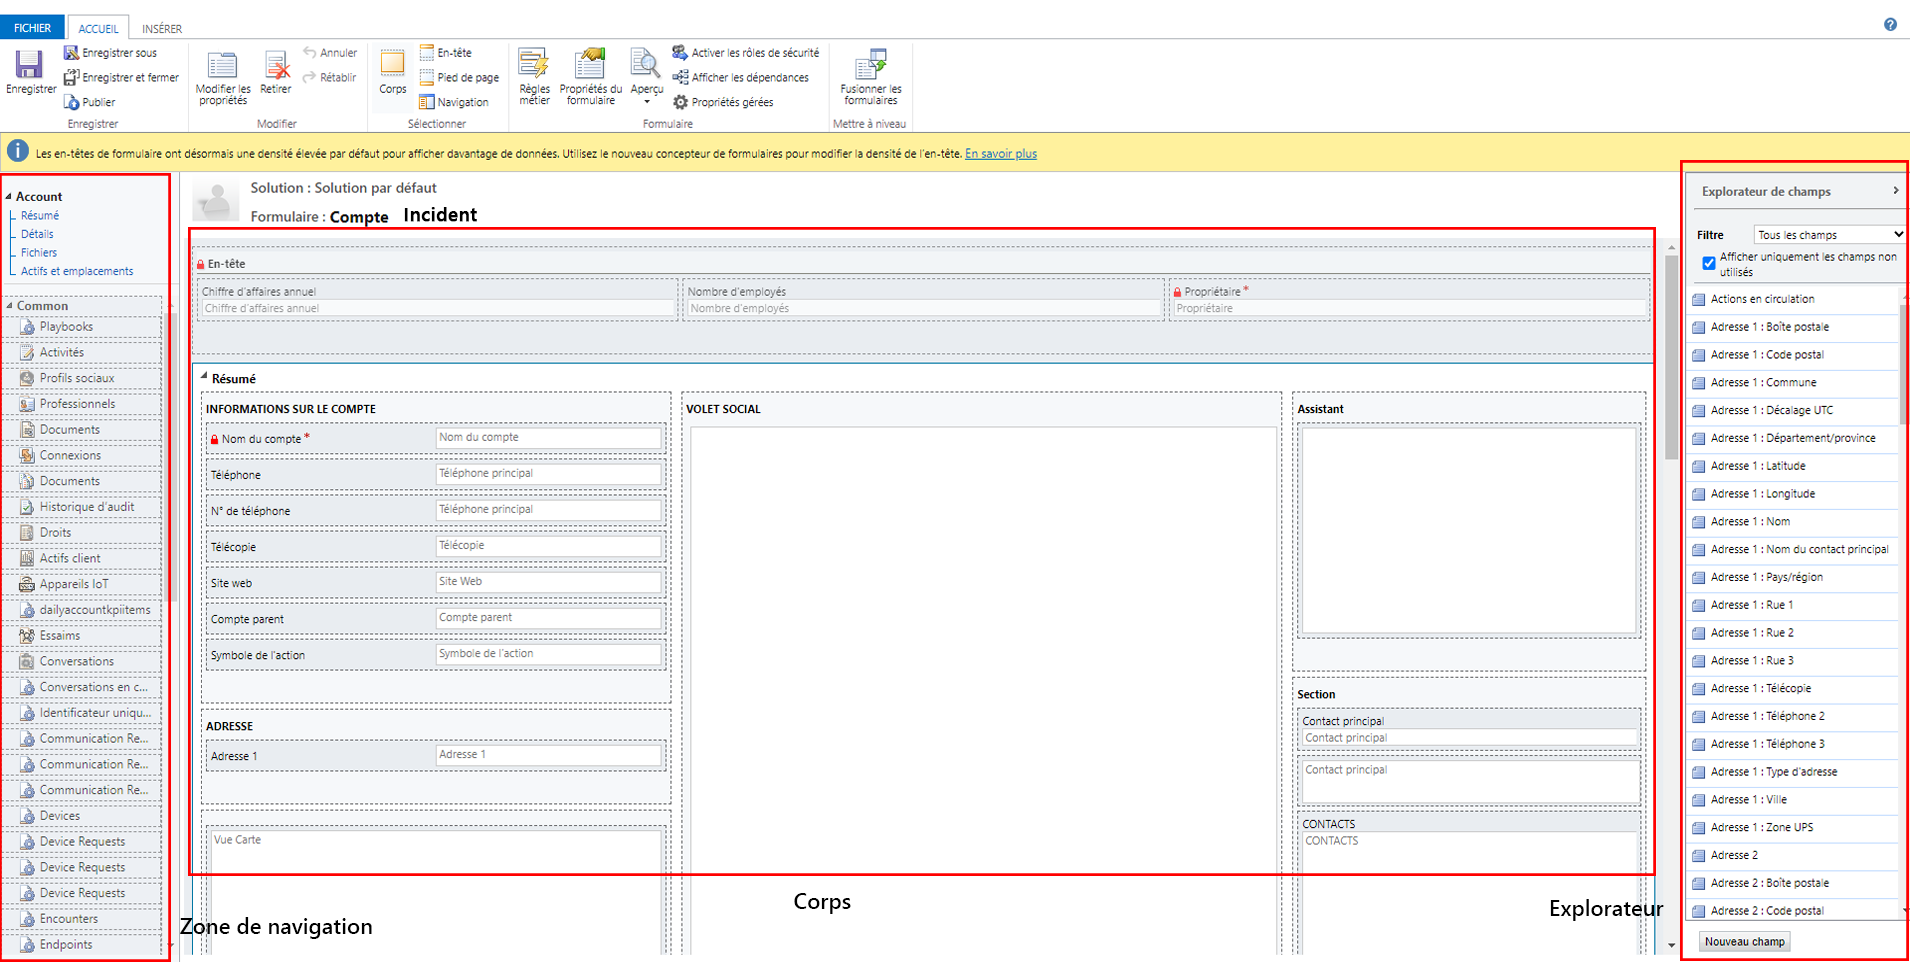Select Corps in the Sélectionner group

pos(392,75)
